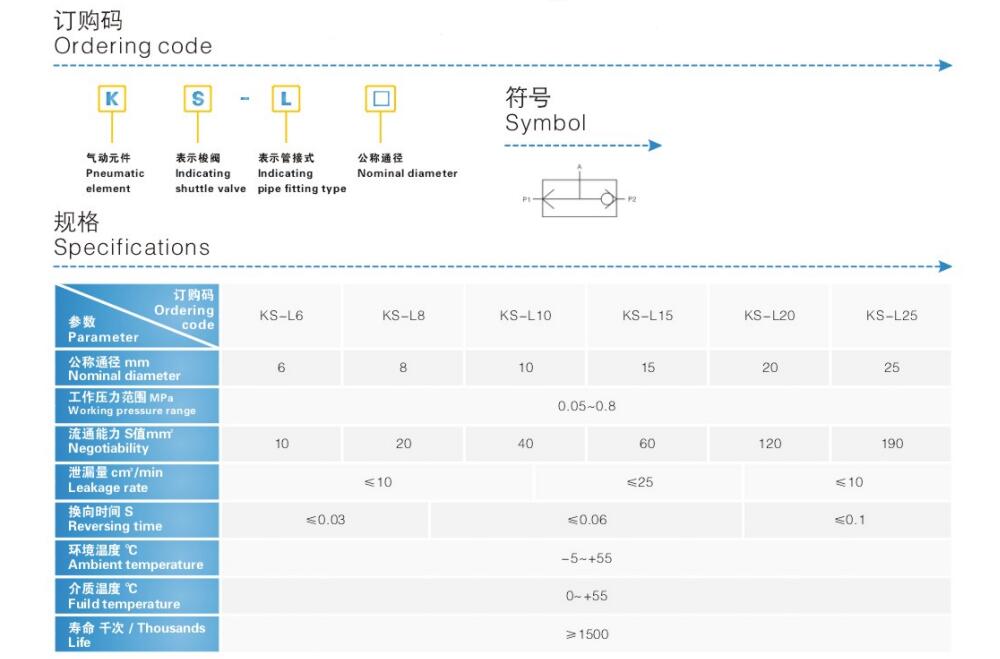
Task: Click the yellow K code box
Action: coord(111,99)
